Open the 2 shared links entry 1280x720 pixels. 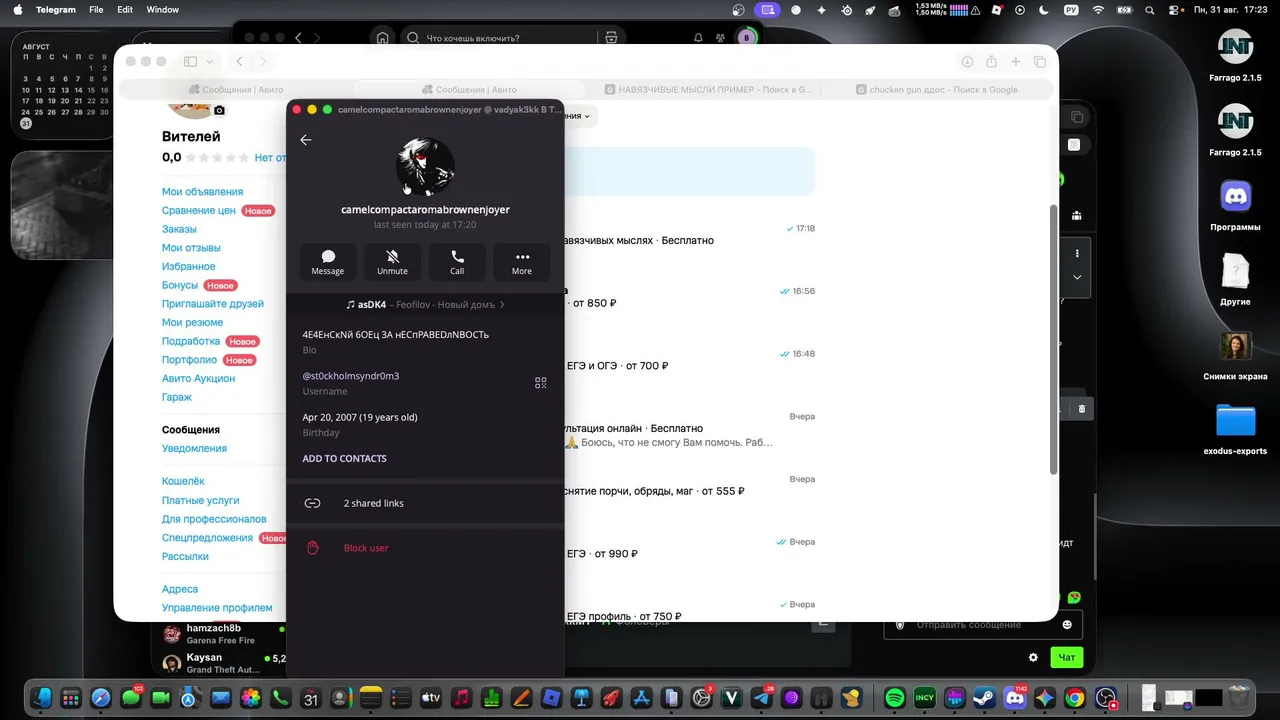click(x=425, y=503)
